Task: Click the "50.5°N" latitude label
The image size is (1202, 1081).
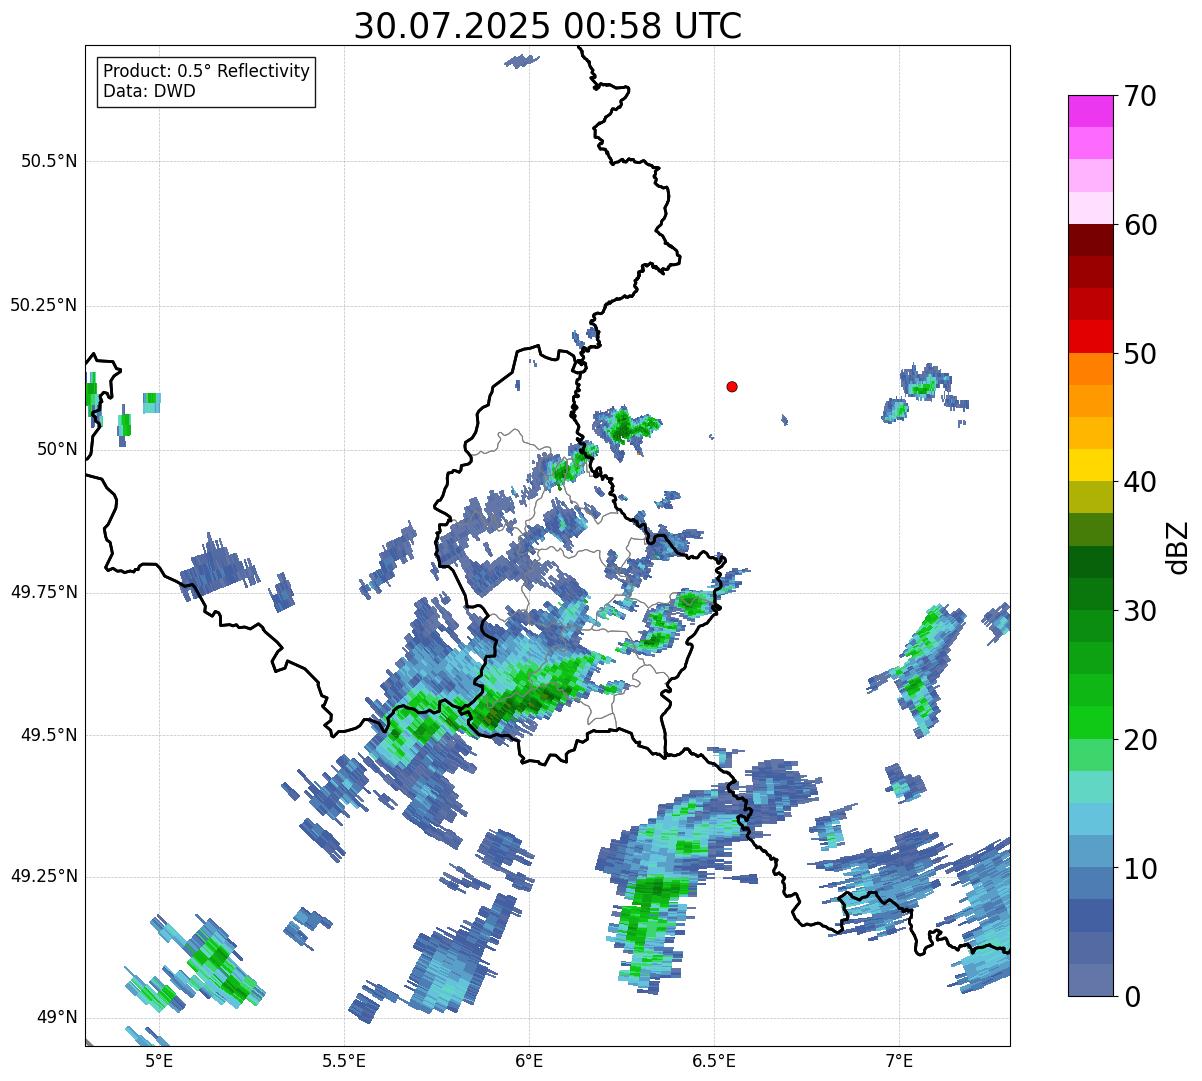Action: pyautogui.click(x=49, y=161)
